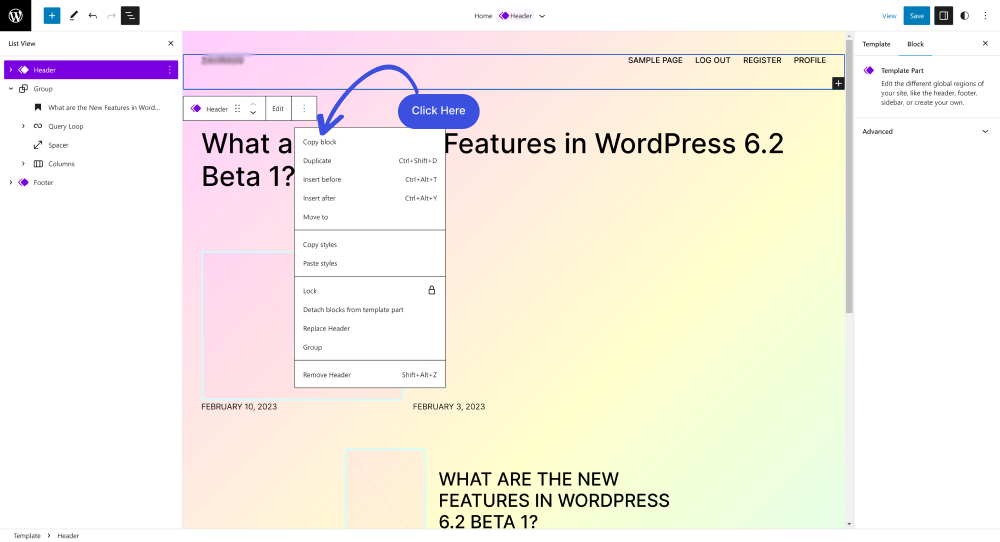
Task: Click the FEBRUARY 3, 2023 post date
Action: (x=448, y=406)
